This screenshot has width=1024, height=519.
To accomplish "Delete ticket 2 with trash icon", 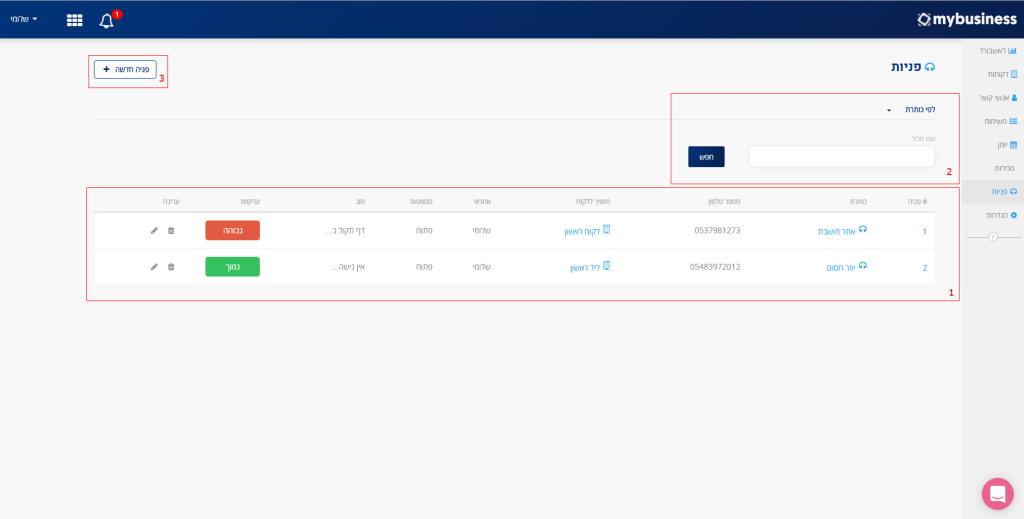I will point(171,267).
